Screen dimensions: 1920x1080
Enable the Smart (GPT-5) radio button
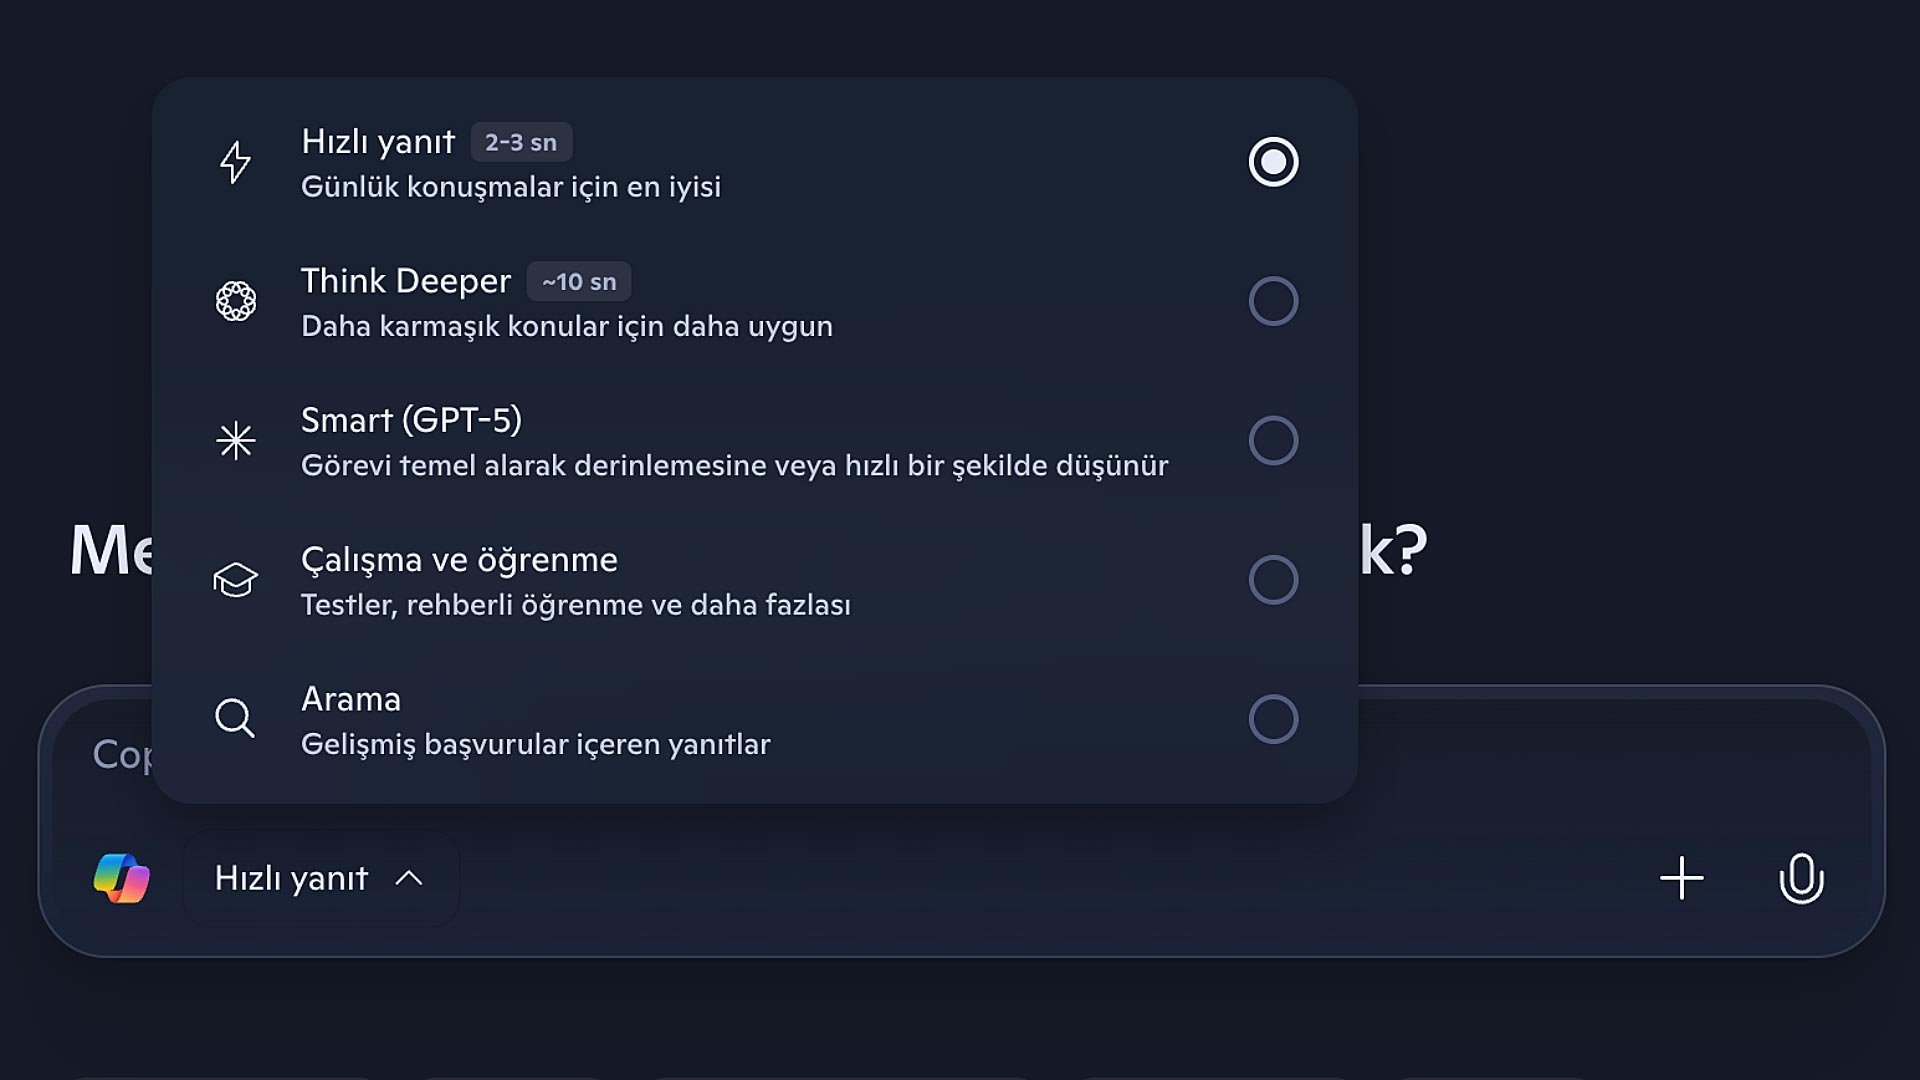tap(1273, 440)
